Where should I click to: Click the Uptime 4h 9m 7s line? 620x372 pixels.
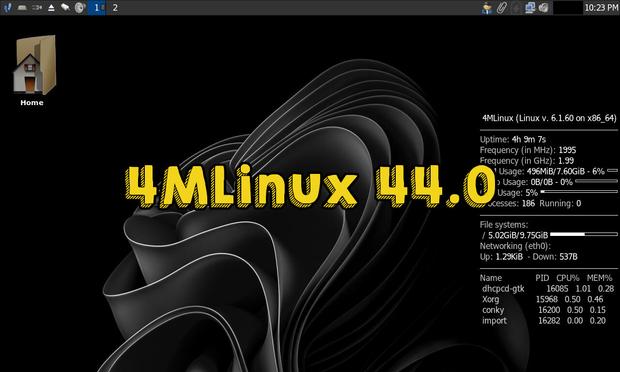[x=512, y=139]
